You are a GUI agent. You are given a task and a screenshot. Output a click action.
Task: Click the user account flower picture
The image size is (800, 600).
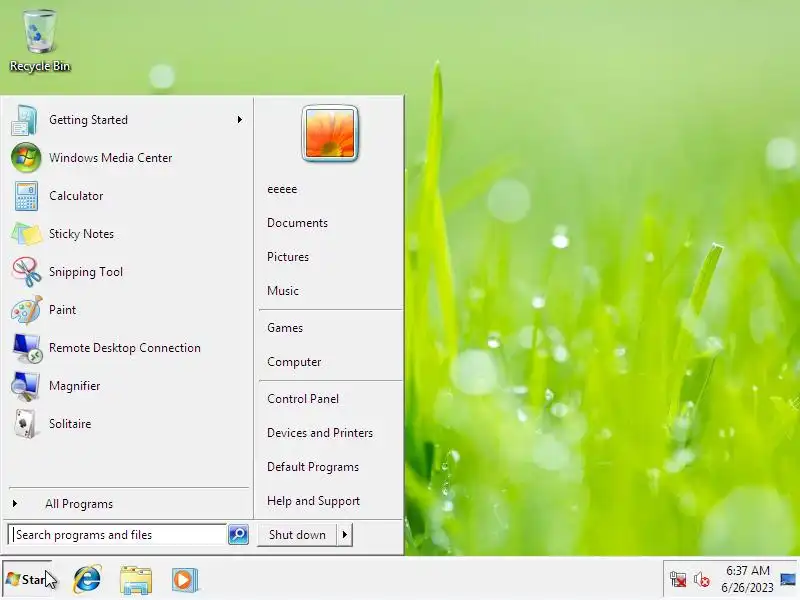(x=330, y=134)
